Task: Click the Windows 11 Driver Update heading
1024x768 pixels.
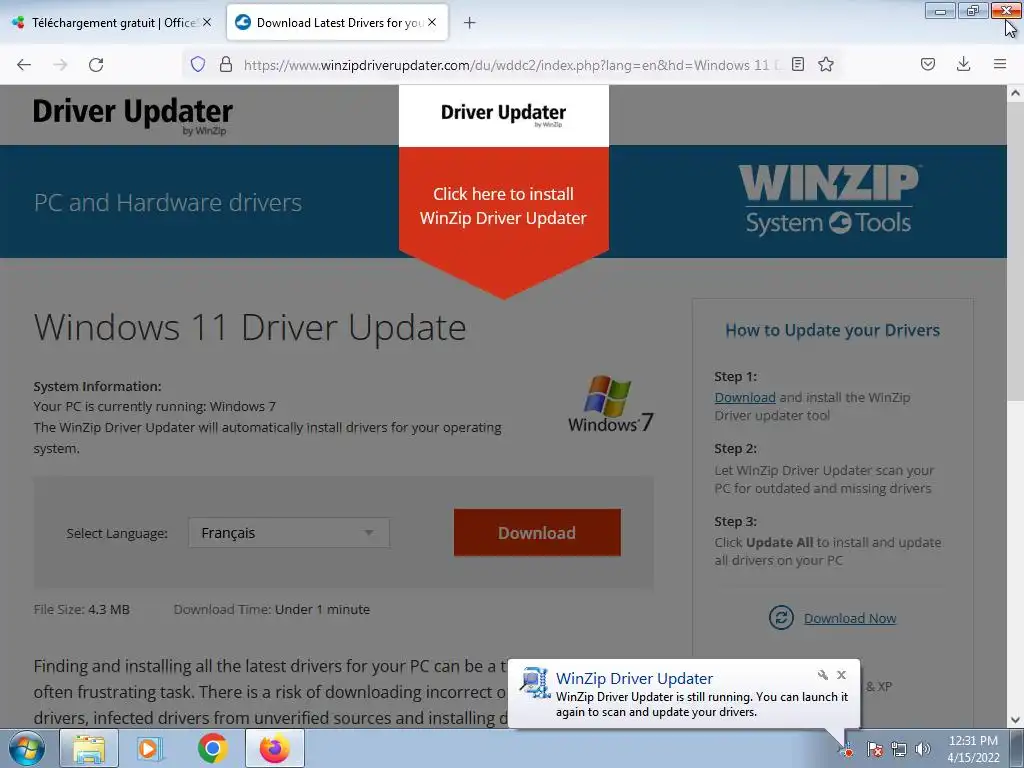Action: 250,327
